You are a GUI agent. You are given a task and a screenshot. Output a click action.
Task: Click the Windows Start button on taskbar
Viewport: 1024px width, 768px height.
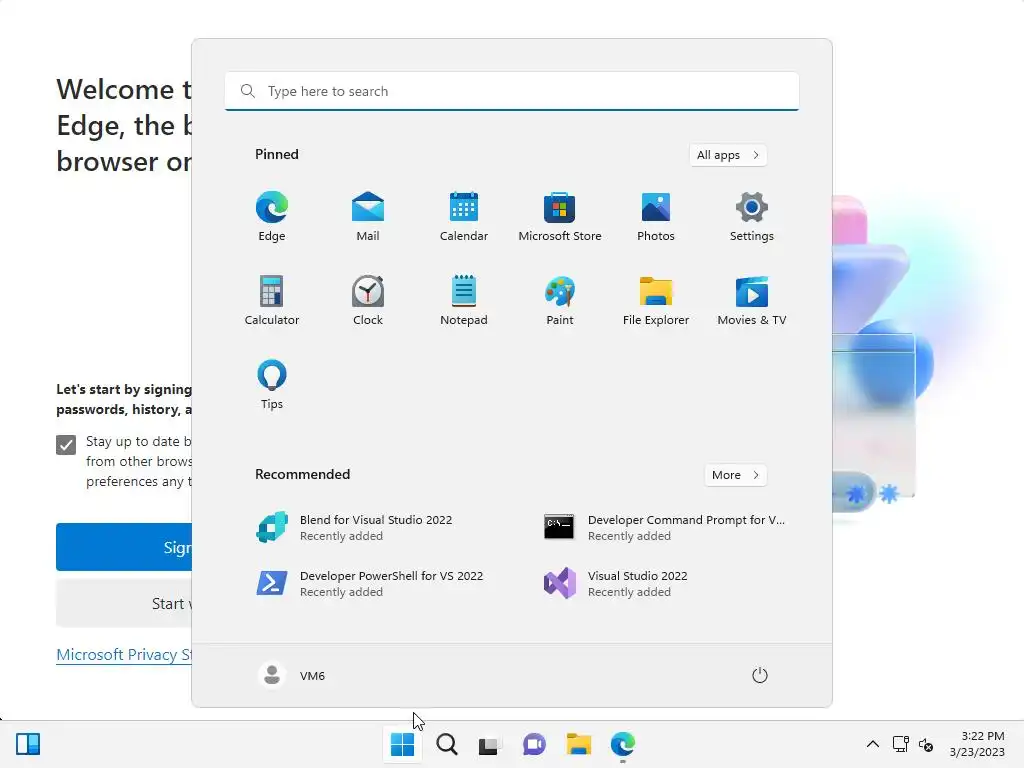click(x=402, y=744)
